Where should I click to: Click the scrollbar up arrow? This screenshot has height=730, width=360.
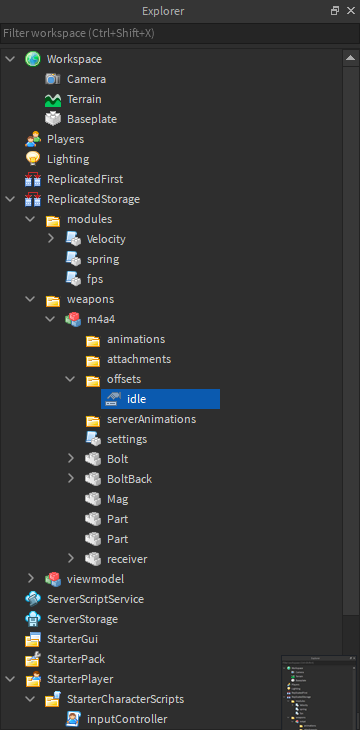coord(350,58)
